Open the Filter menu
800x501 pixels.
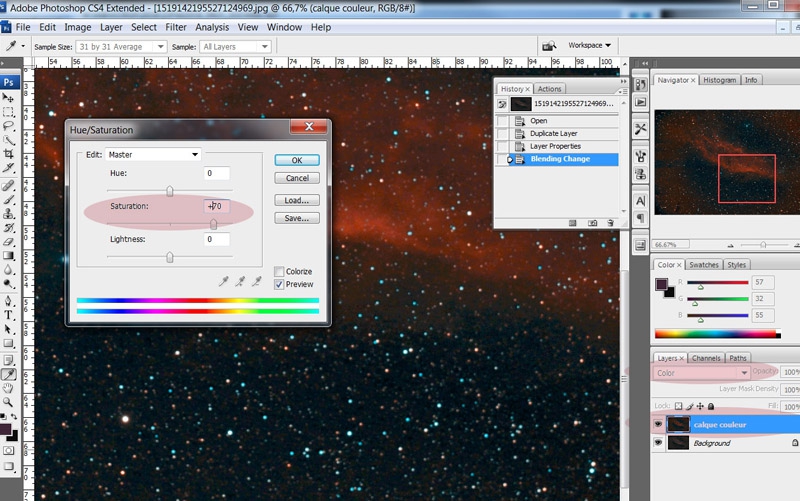[176, 27]
